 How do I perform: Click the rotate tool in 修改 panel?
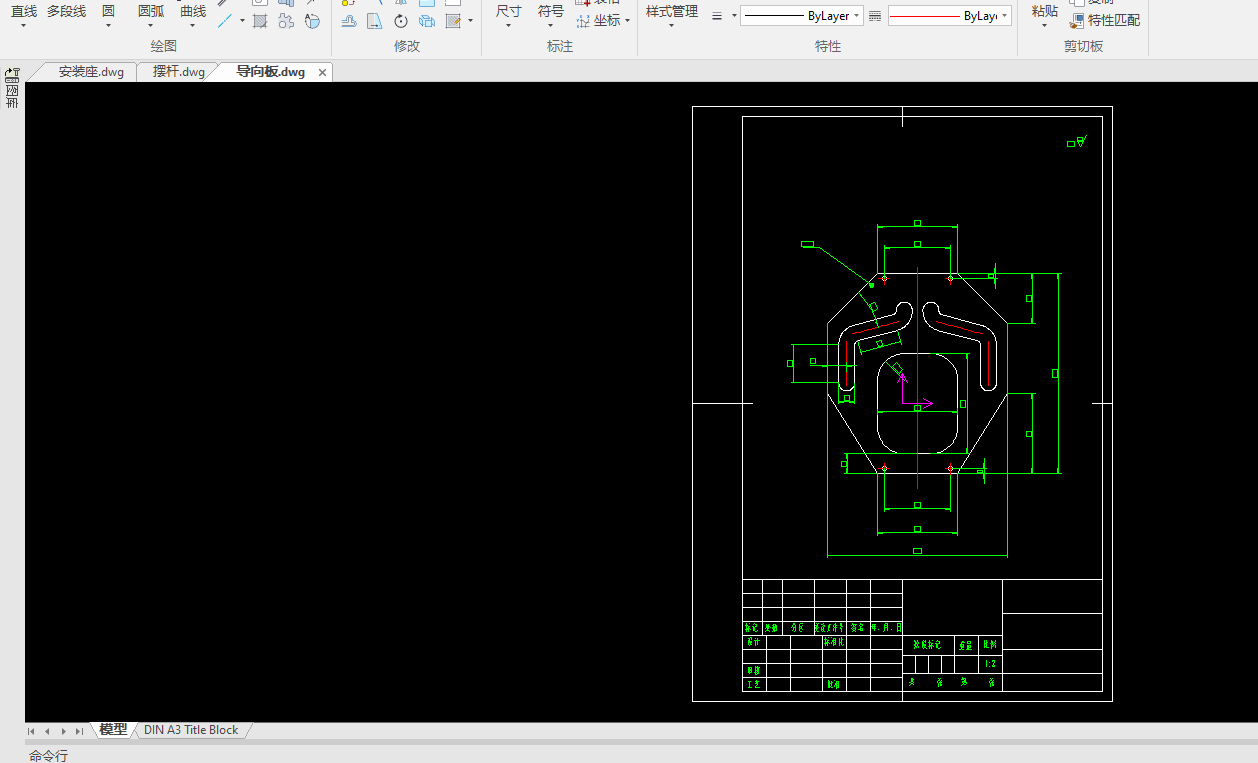[x=401, y=21]
